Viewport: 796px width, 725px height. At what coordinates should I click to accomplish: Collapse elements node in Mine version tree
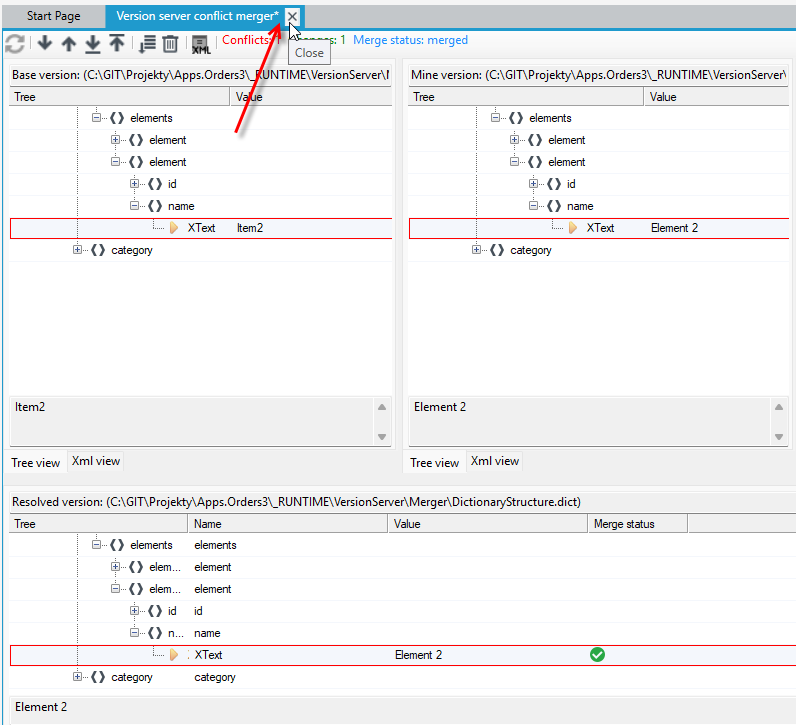tap(495, 117)
